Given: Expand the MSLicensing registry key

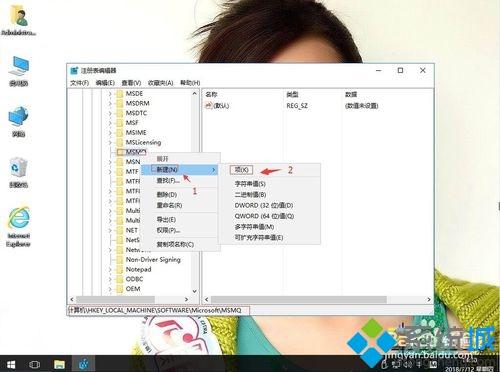Looking at the screenshot, I should pyautogui.click(x=110, y=142).
